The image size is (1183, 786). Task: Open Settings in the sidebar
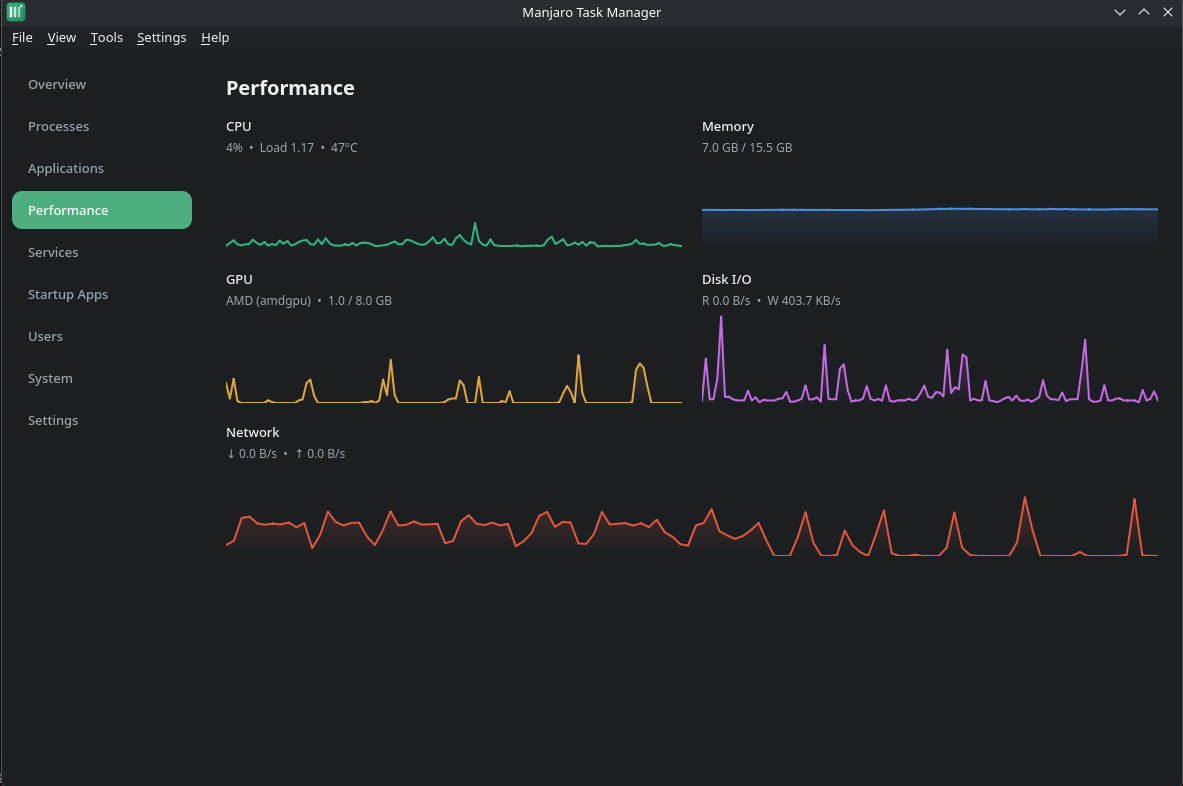click(102, 420)
